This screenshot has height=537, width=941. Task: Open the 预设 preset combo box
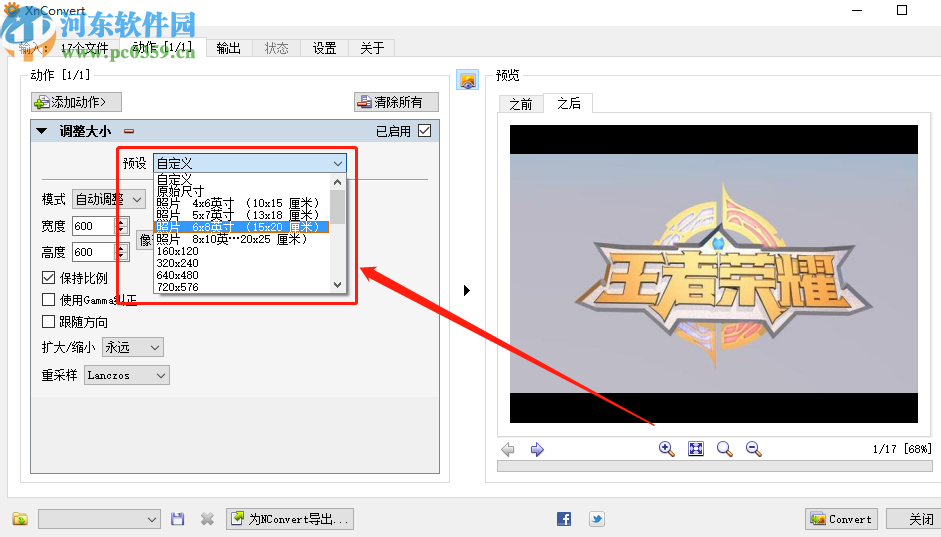click(250, 163)
